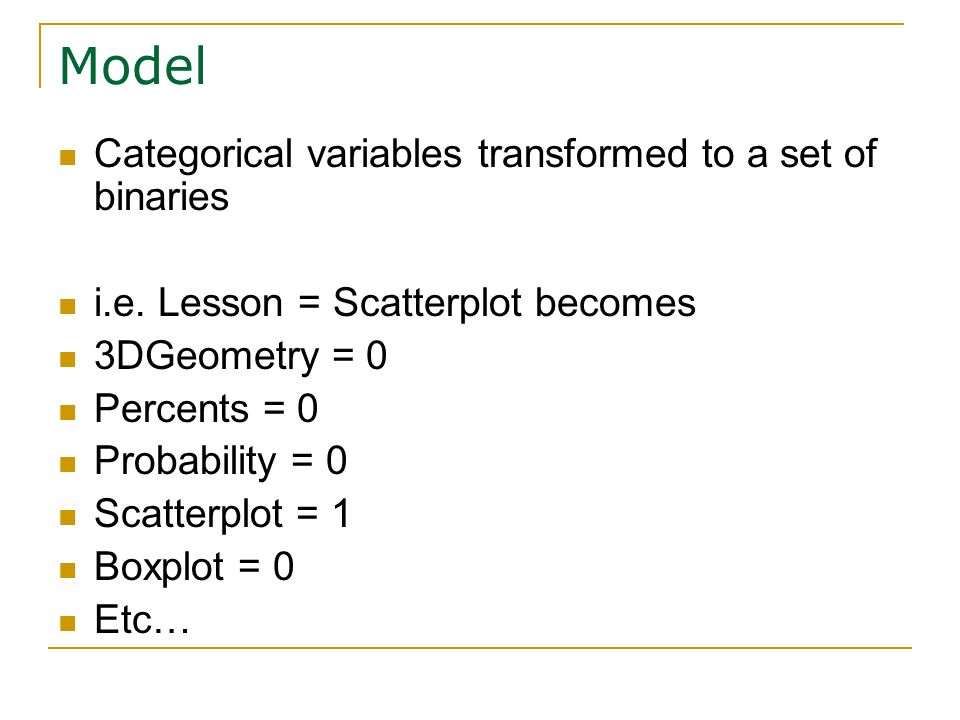Image resolution: width=960 pixels, height=720 pixels.
Task: Click the word 'becomes' in the second bullet
Action: coord(615,302)
